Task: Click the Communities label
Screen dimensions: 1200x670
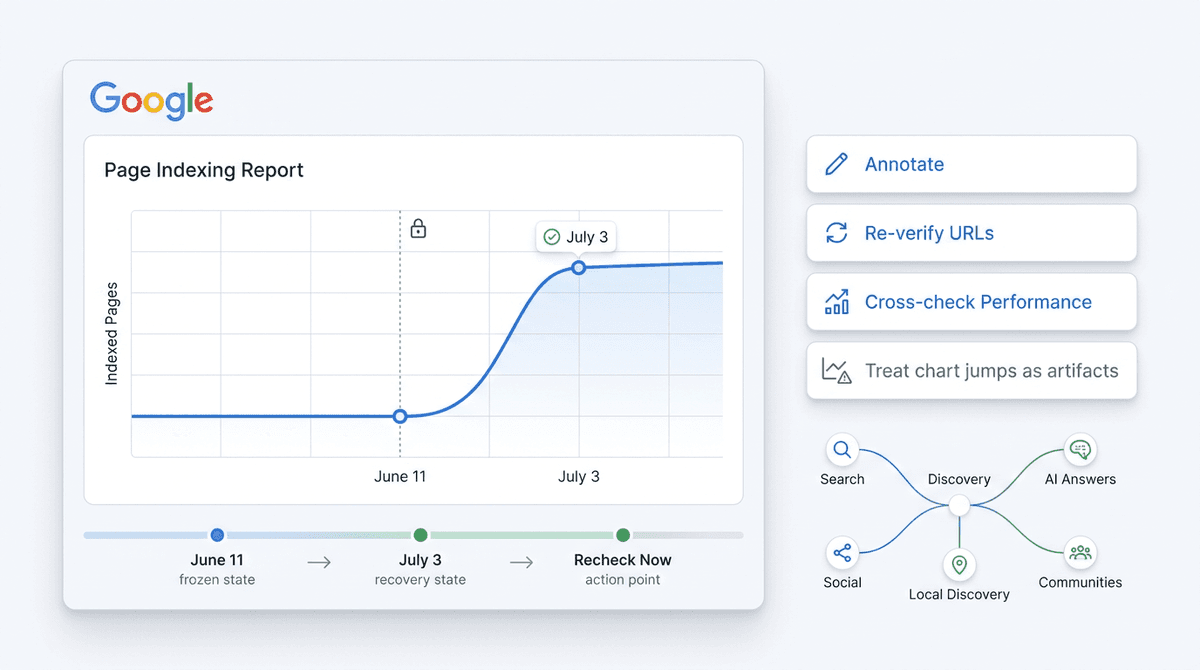Action: (1080, 582)
